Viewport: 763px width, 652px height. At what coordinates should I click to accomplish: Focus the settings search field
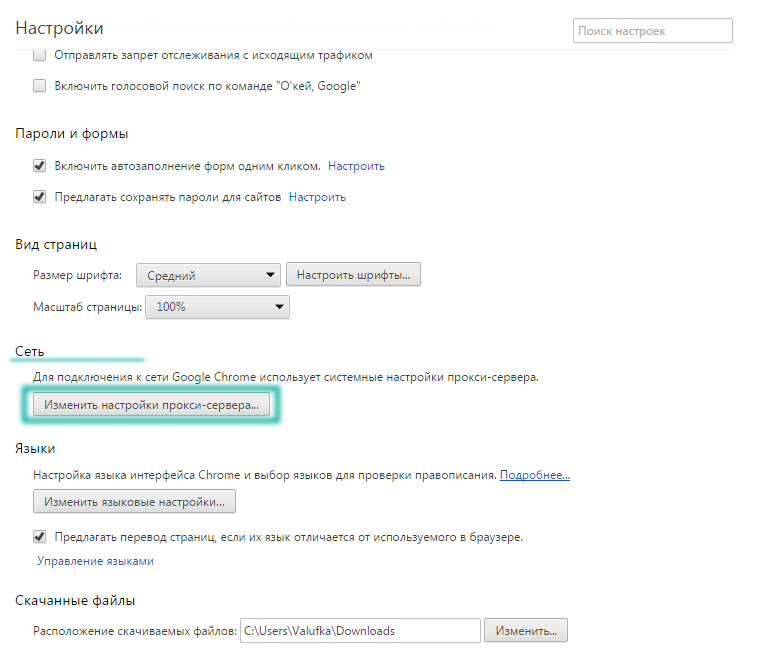tap(653, 31)
